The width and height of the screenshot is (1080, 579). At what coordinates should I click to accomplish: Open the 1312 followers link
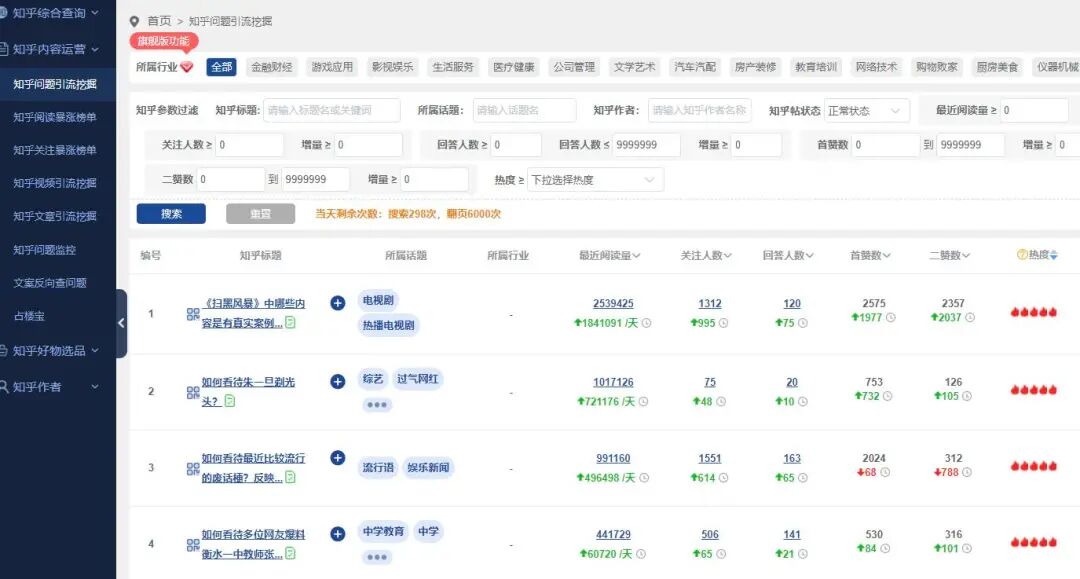tap(709, 304)
